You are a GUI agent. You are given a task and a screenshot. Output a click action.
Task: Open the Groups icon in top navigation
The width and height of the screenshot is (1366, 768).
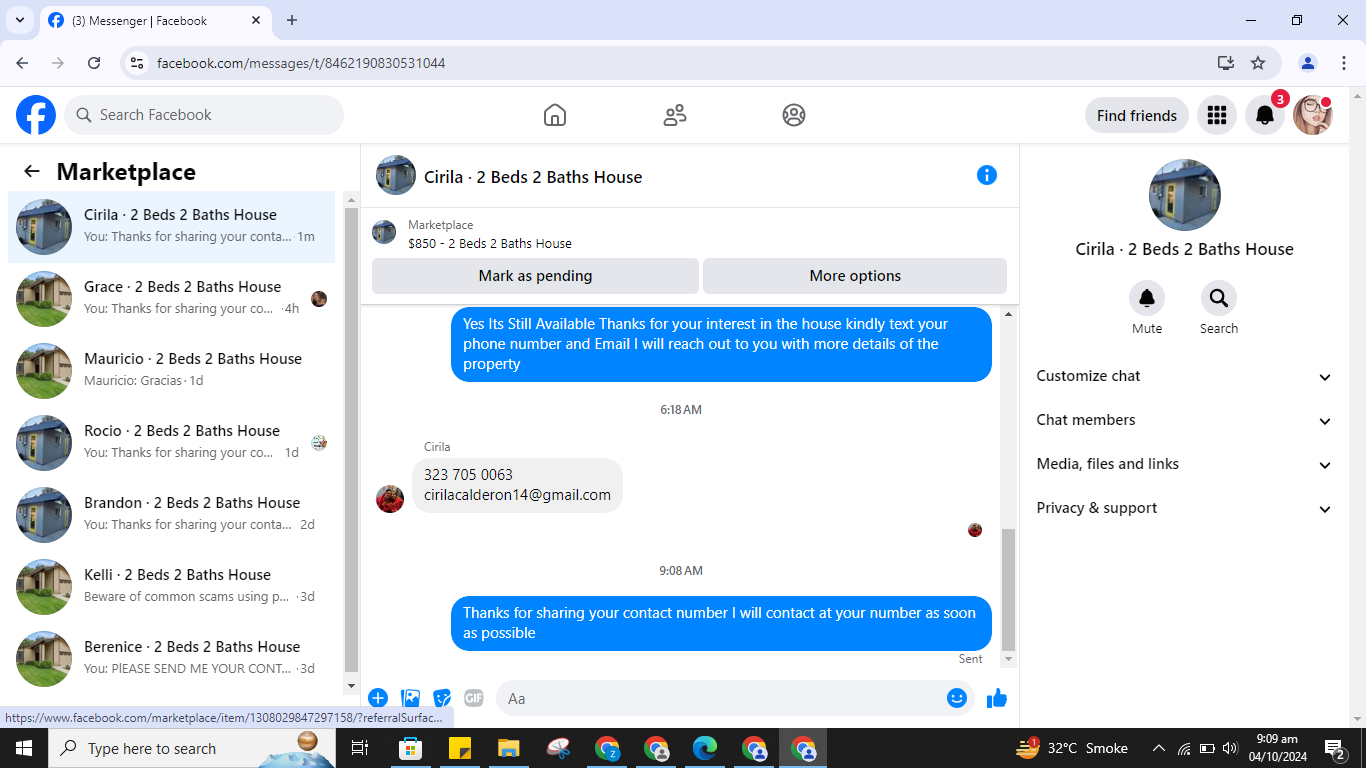pyautogui.click(x=794, y=115)
